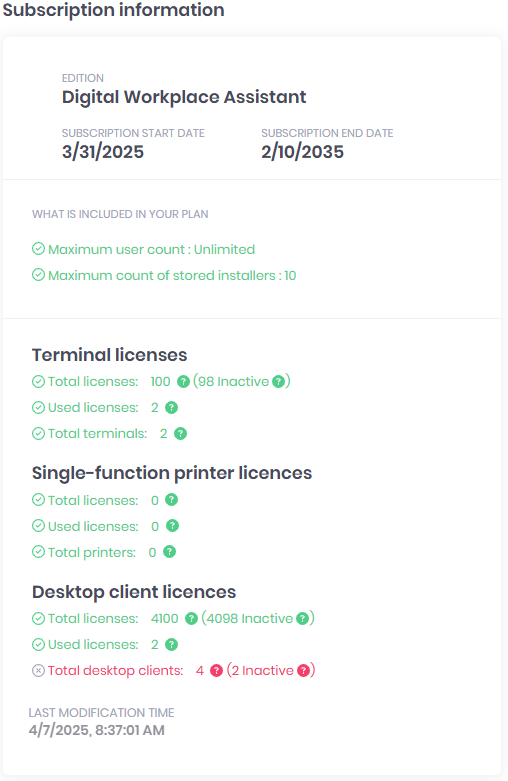This screenshot has height=781, width=508.
Task: Click help icon beside 98 Inactive
Action: pyautogui.click(x=279, y=382)
